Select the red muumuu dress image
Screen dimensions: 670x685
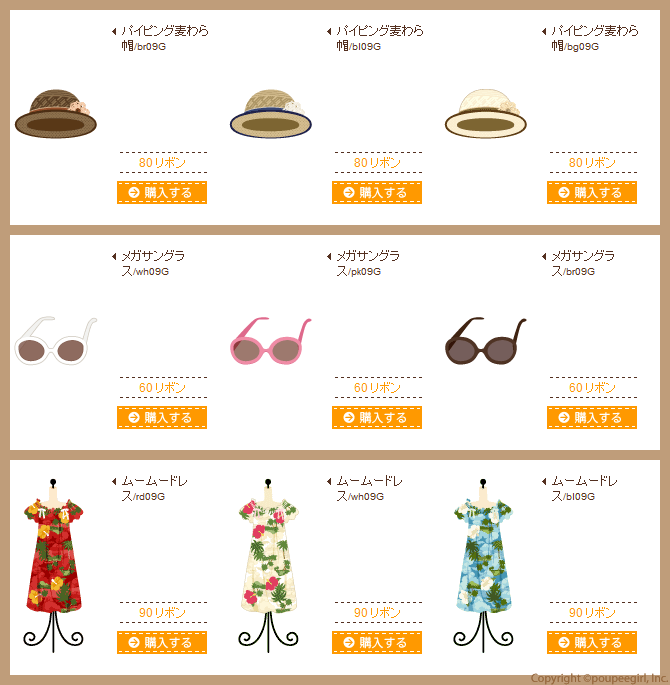click(x=53, y=565)
